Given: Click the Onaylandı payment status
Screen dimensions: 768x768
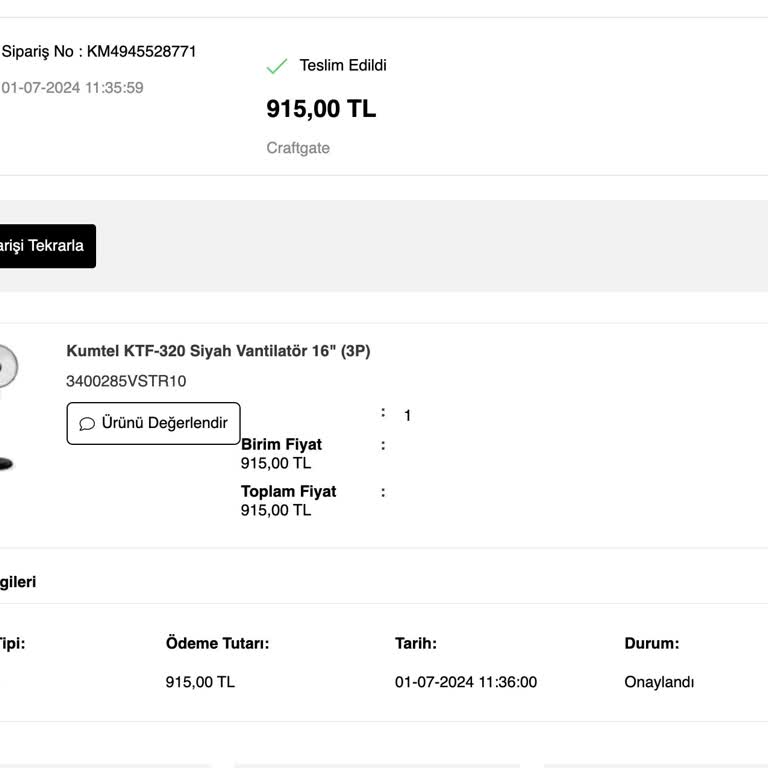Looking at the screenshot, I should click(659, 683).
